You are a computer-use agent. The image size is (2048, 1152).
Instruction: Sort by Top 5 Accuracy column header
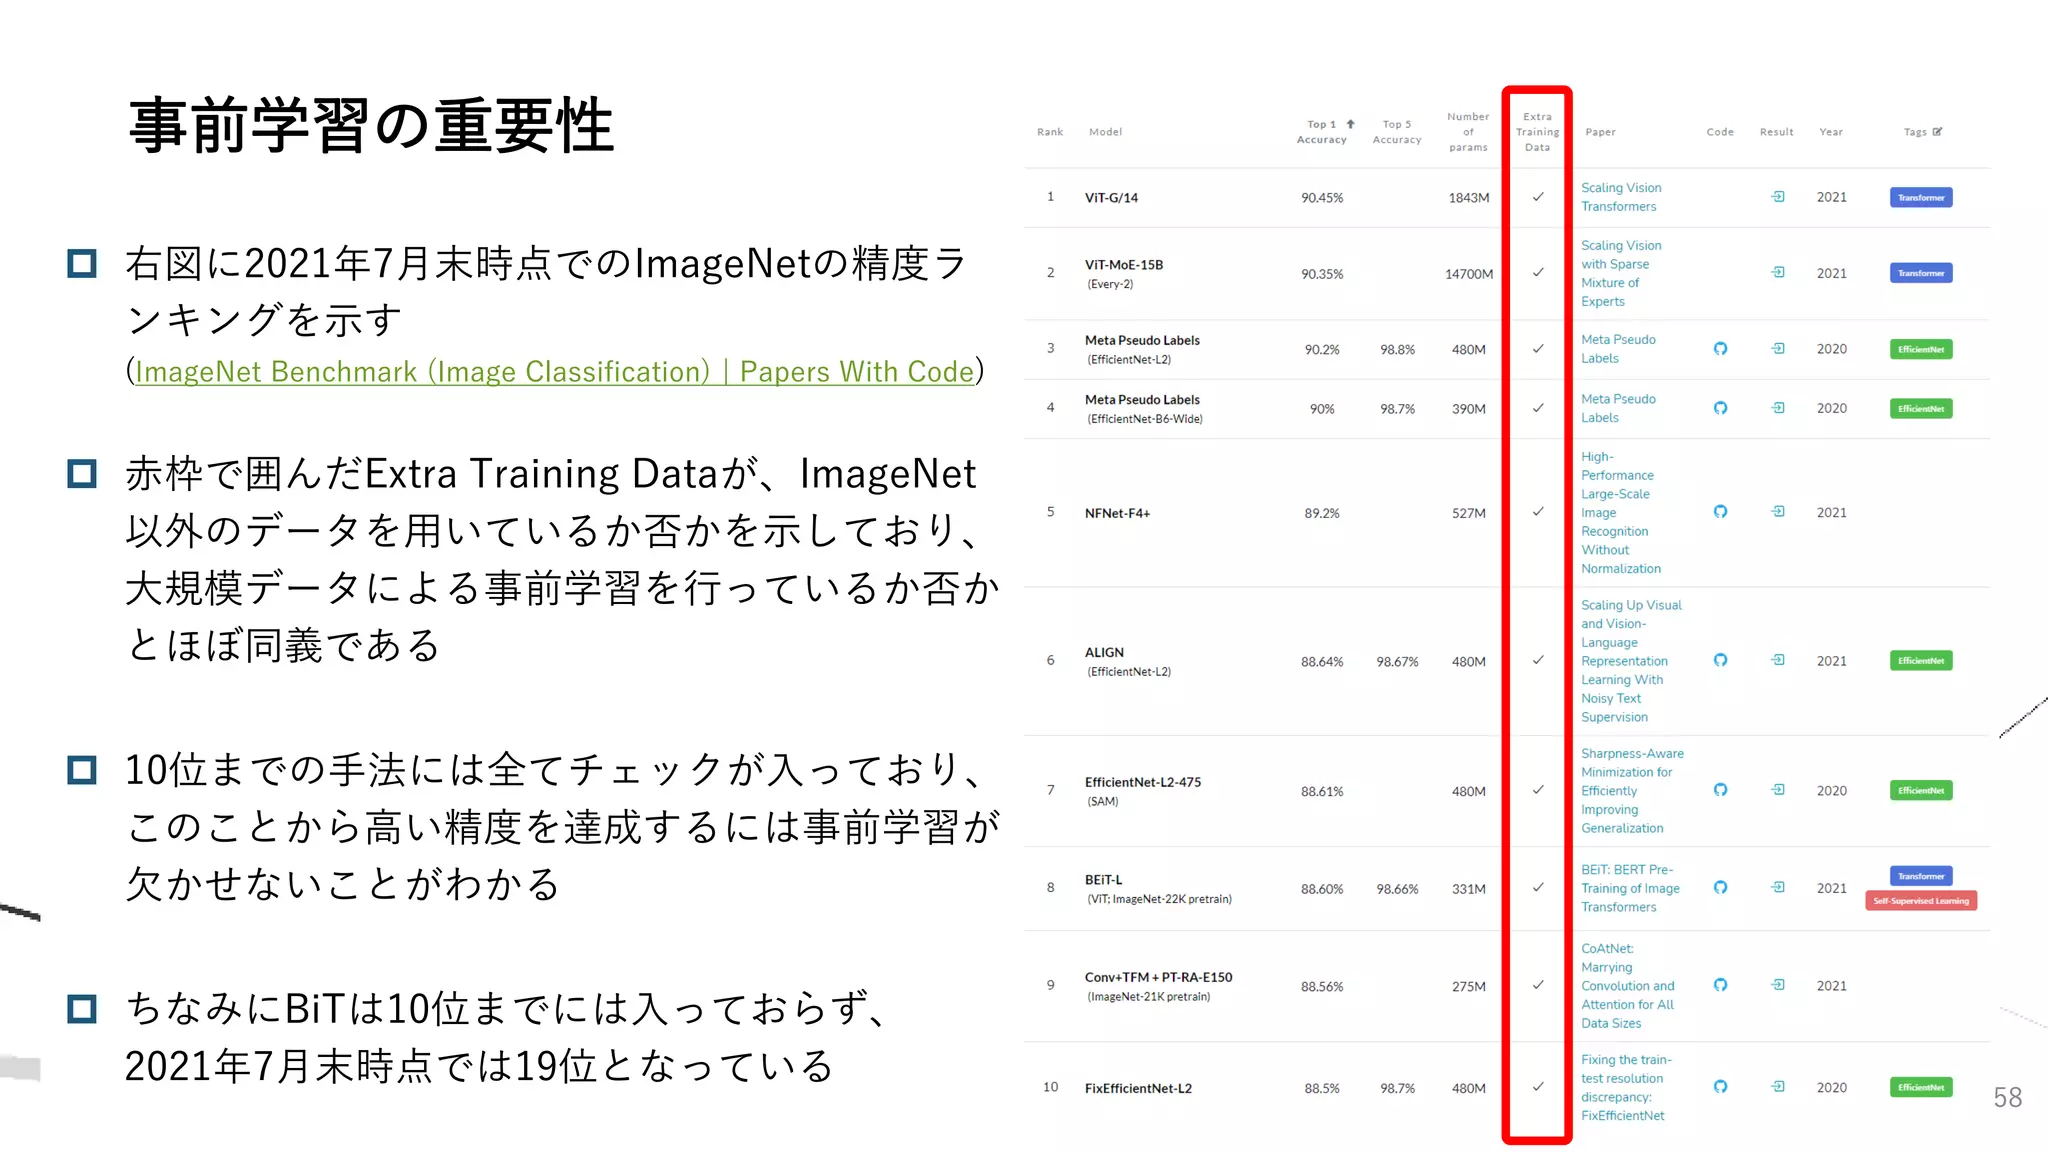coord(1397,132)
